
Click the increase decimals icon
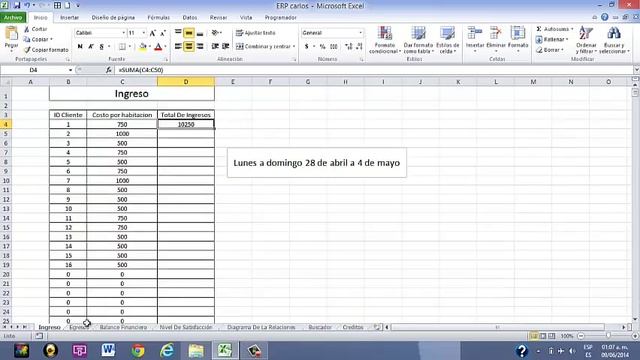pyautogui.click(x=348, y=47)
